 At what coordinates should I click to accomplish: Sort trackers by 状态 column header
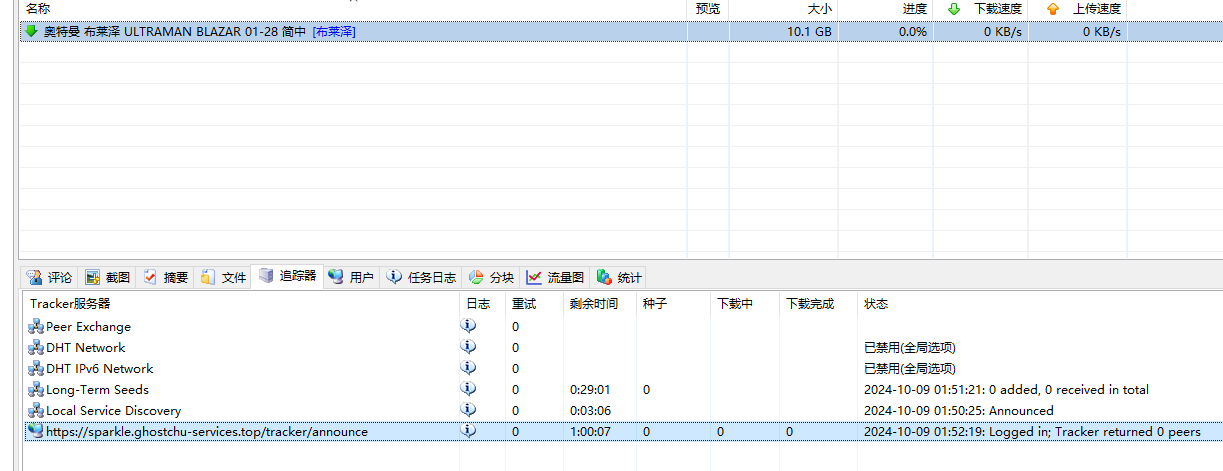(x=875, y=304)
